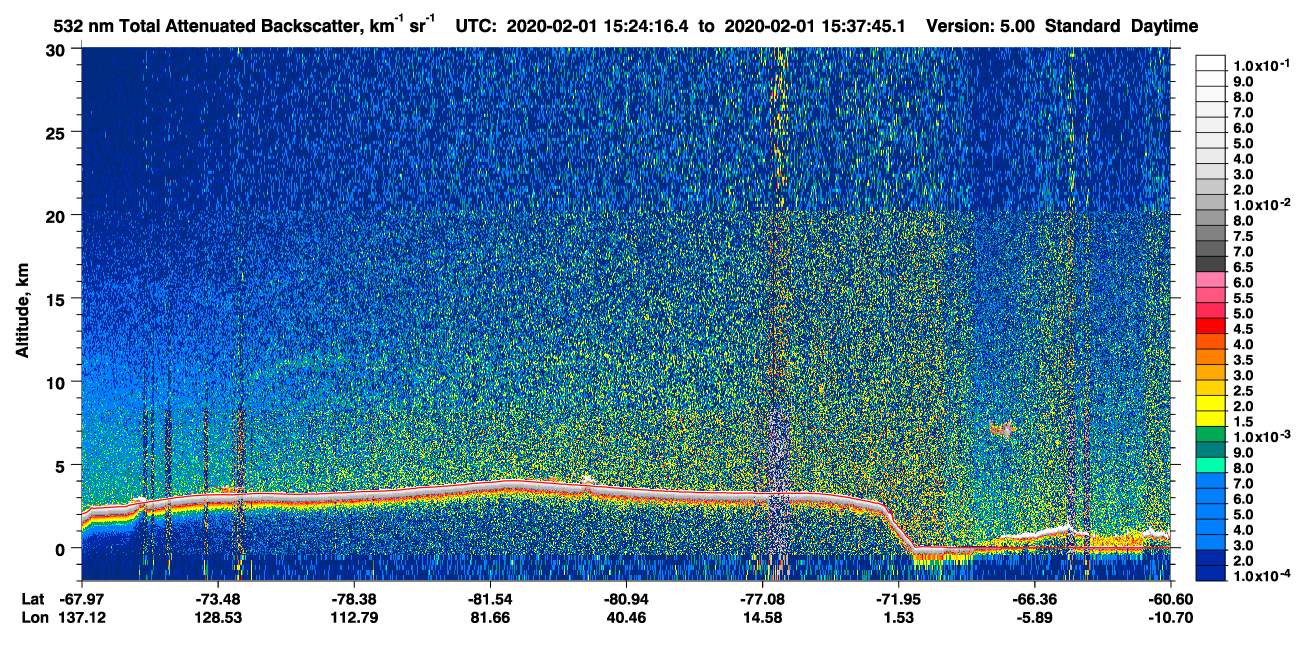Viewport: 1300px width, 667px height.
Task: Click latitude value -80.94
Action: pyautogui.click(x=626, y=598)
